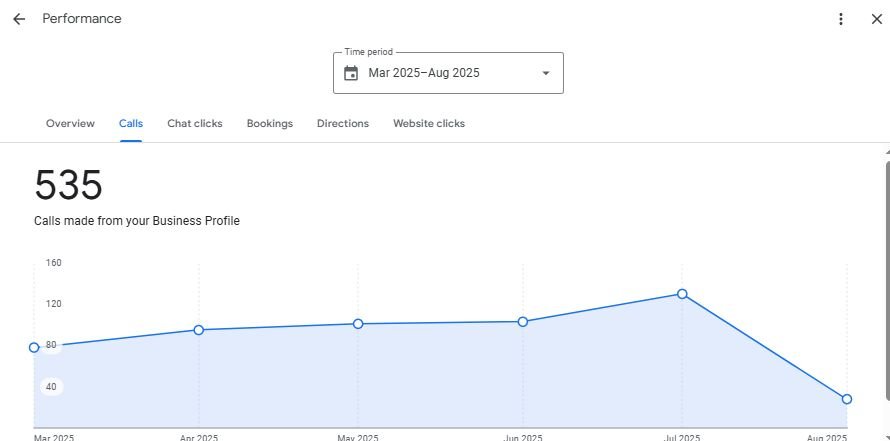Open the Directions tab
890x441 pixels.
[x=343, y=123]
